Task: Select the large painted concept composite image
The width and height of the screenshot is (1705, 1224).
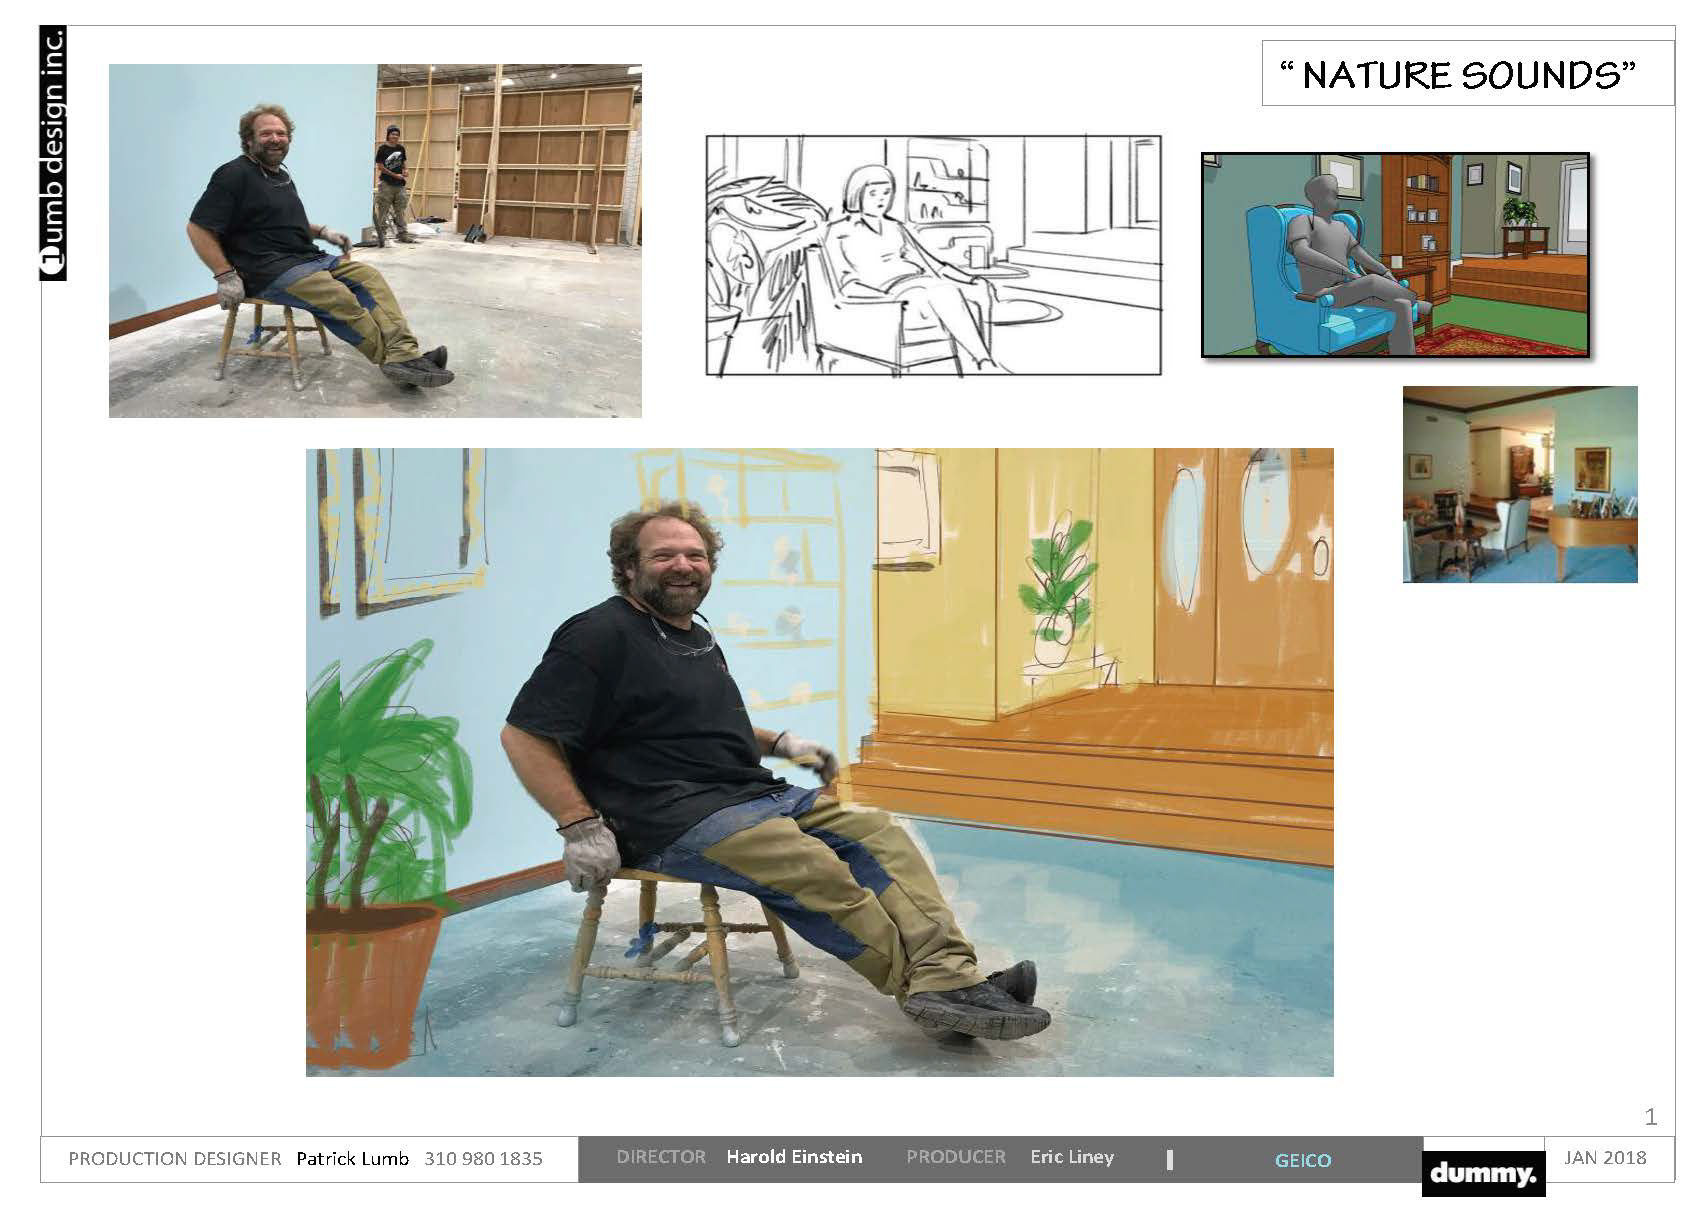Action: click(x=820, y=762)
